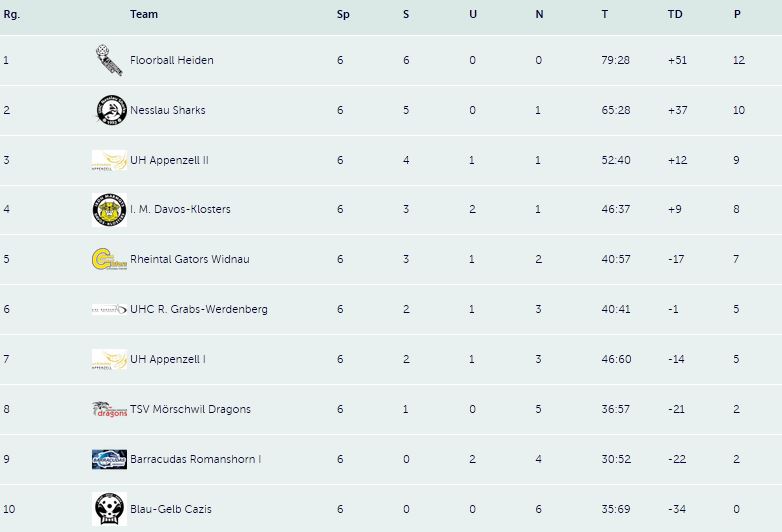Click the UH Appenzell I logo
The image size is (782, 532).
coord(109,359)
